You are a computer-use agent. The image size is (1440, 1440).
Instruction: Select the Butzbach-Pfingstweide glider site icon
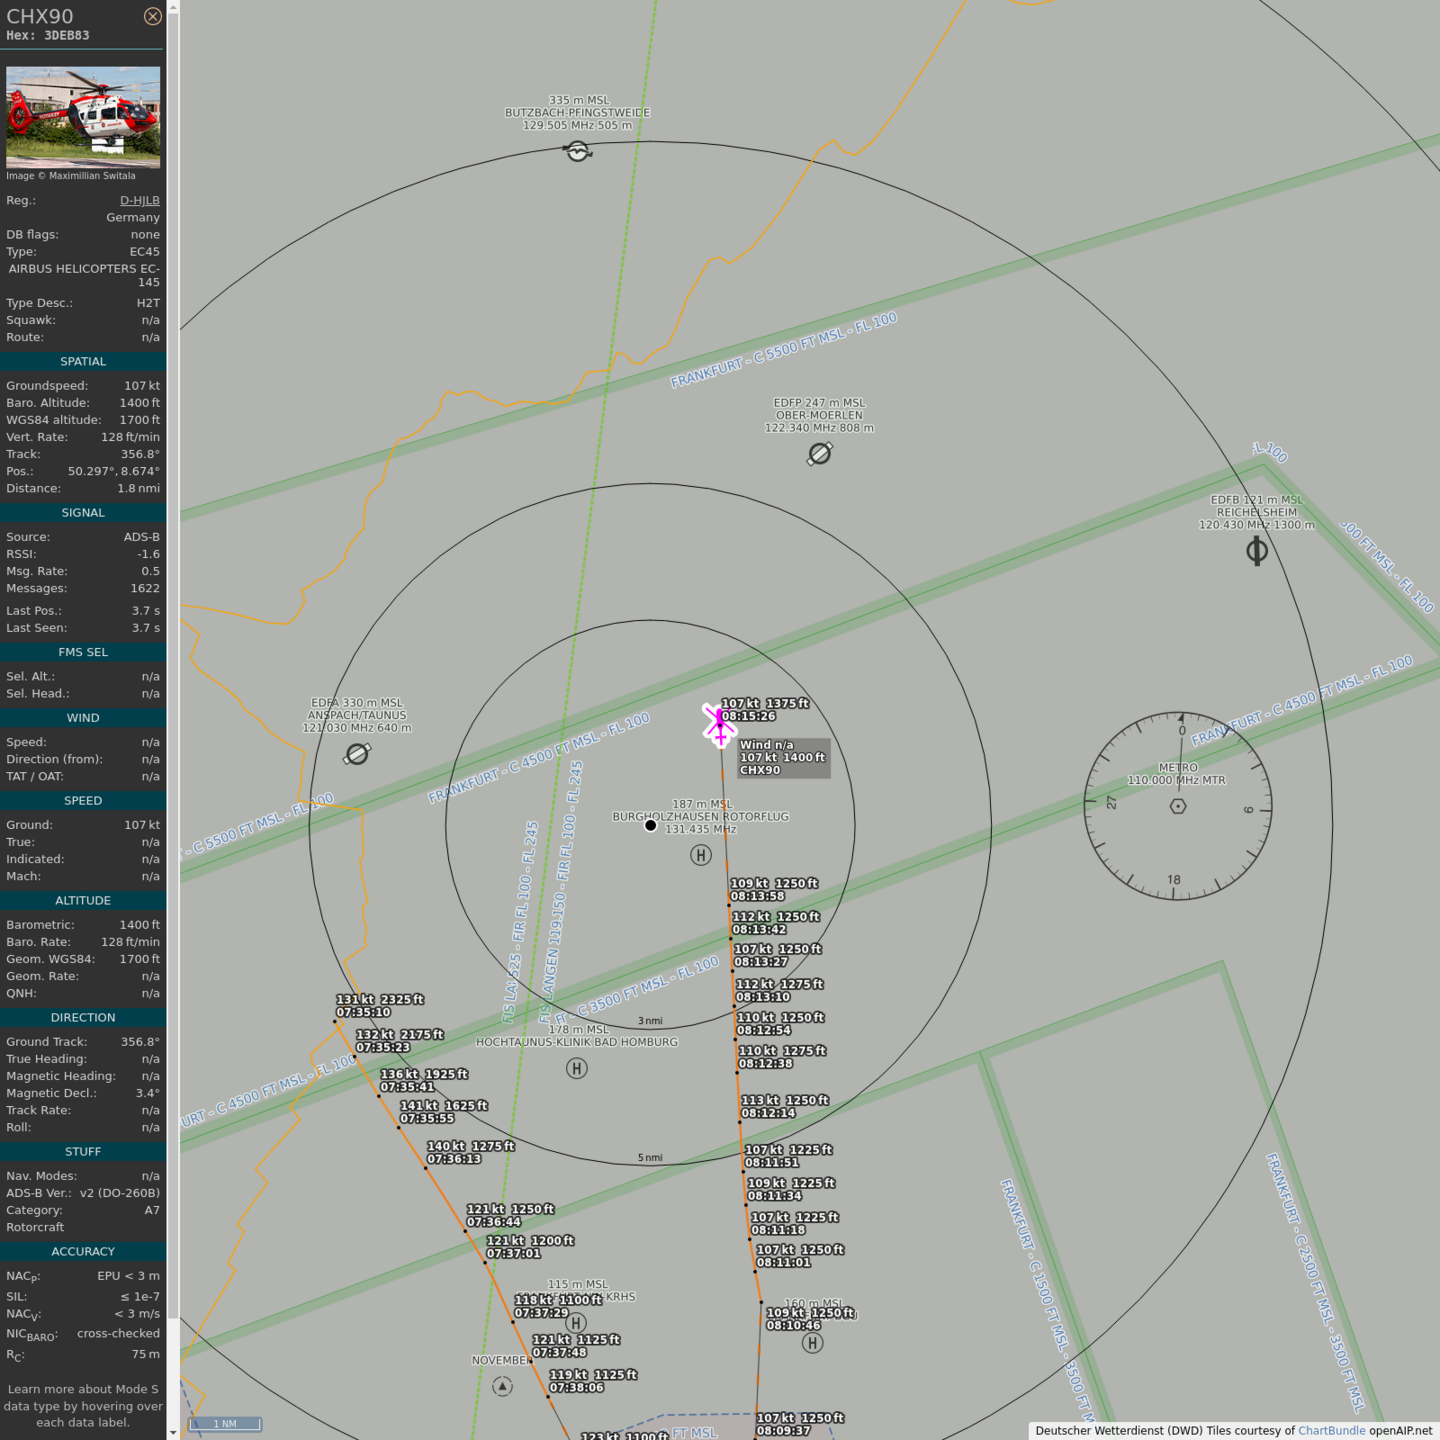pyautogui.click(x=577, y=151)
